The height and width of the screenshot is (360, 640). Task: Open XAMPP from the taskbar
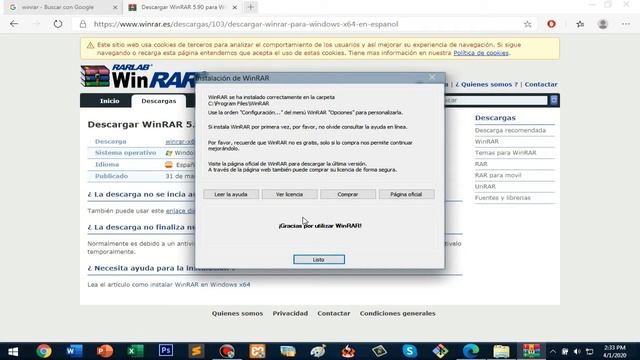click(257, 351)
